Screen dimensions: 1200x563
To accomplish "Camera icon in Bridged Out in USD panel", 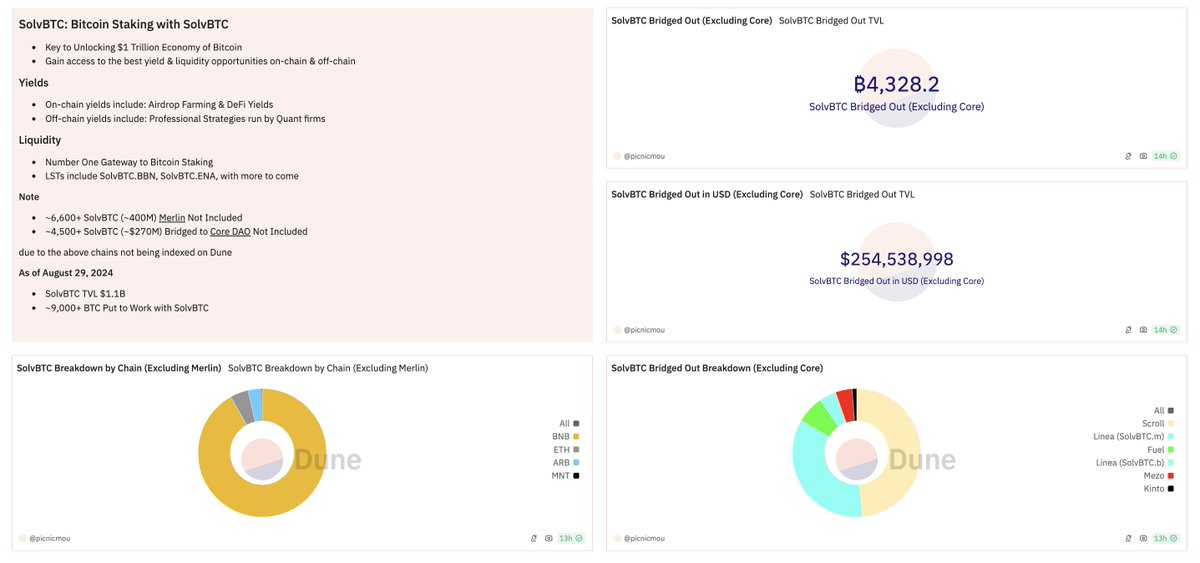I will 1143,329.
